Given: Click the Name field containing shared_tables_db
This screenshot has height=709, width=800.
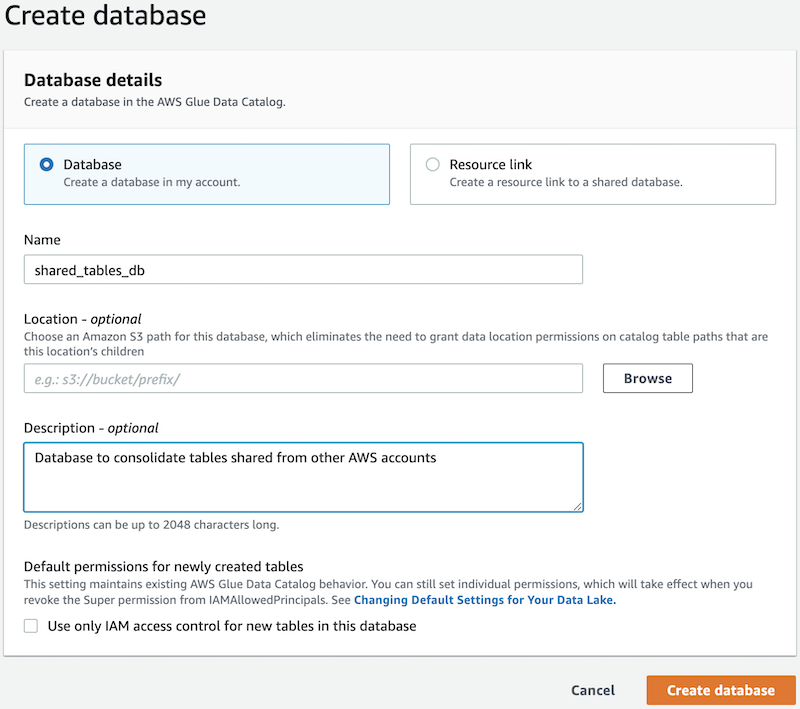Looking at the screenshot, I should pyautogui.click(x=303, y=270).
